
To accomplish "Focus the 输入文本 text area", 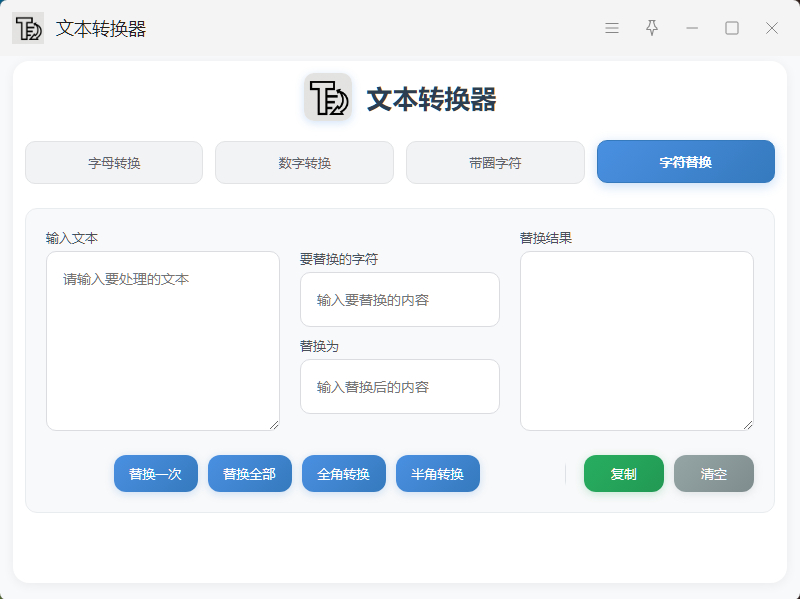I will click(163, 341).
